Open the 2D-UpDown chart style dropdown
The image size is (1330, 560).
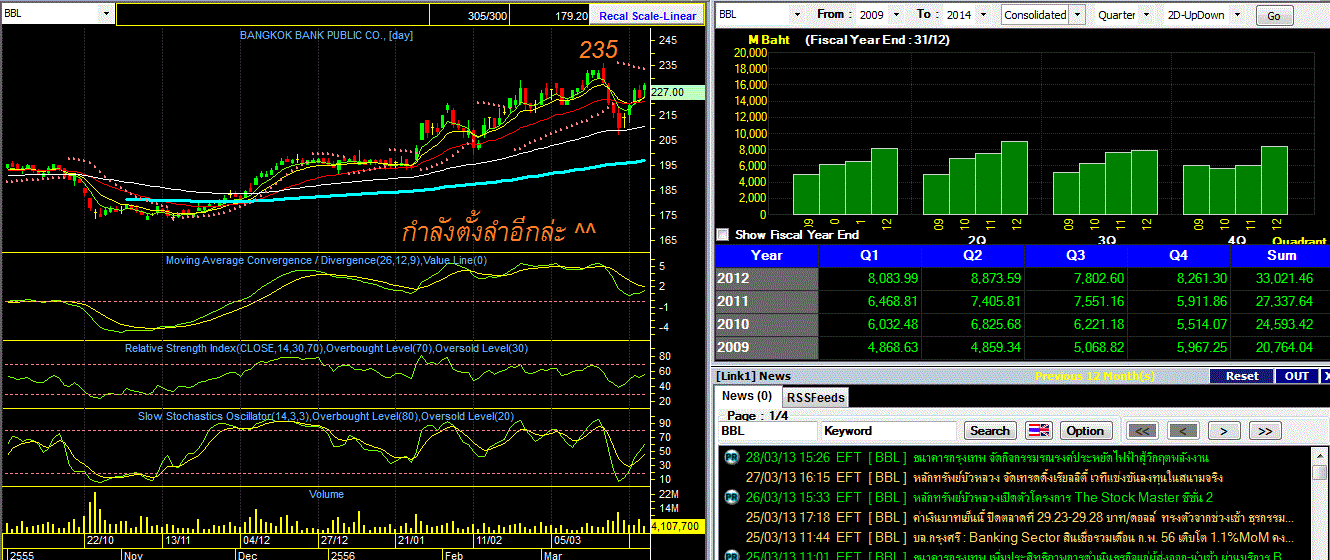(x=1237, y=15)
